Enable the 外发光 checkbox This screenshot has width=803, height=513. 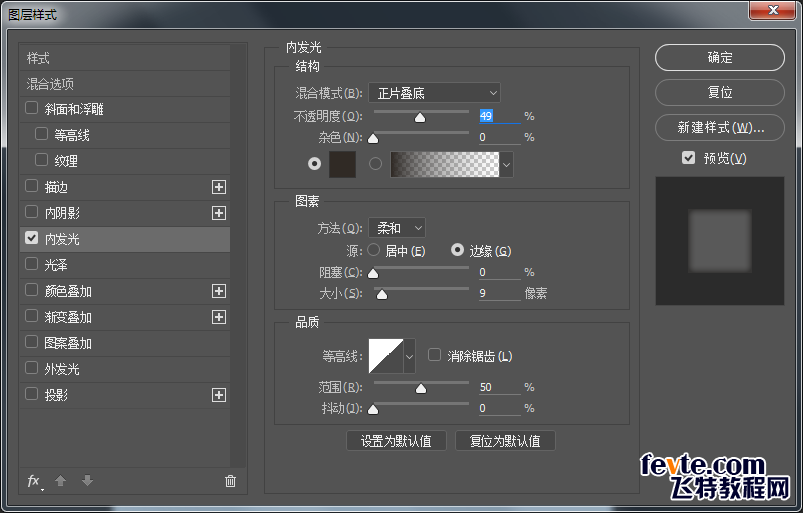tap(31, 368)
